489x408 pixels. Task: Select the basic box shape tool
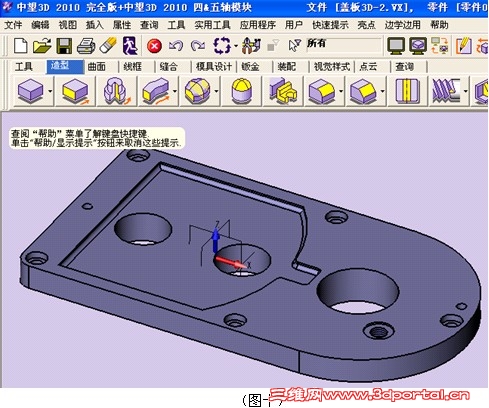(30, 90)
